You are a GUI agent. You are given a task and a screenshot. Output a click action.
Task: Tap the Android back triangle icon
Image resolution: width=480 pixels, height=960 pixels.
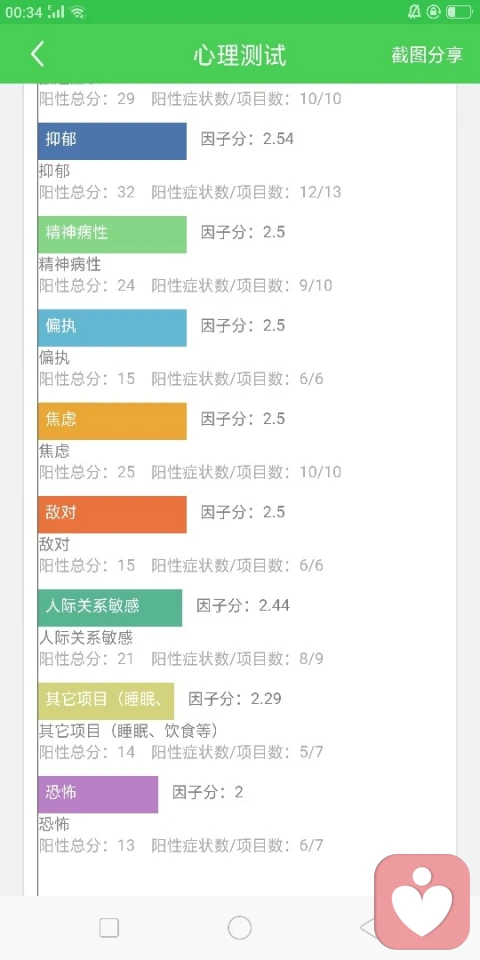(367, 928)
